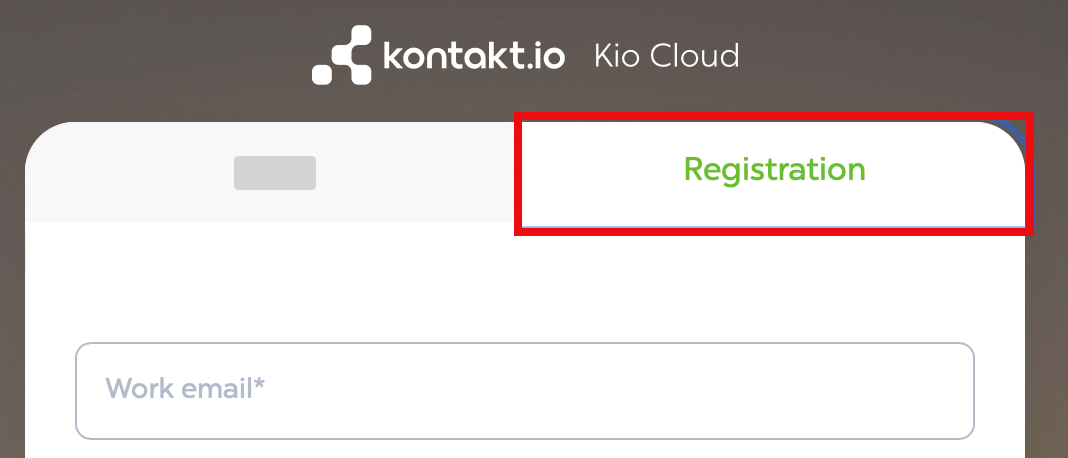Click the kontakt.io molecule logo icon
1068x458 pixels.
tap(340, 55)
